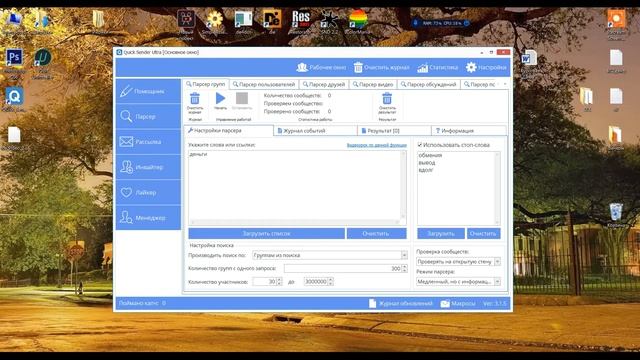Image resolution: width=640 pixels, height=360 pixels.
Task: Switch to the Журнал событий tab
Action: 315,131
